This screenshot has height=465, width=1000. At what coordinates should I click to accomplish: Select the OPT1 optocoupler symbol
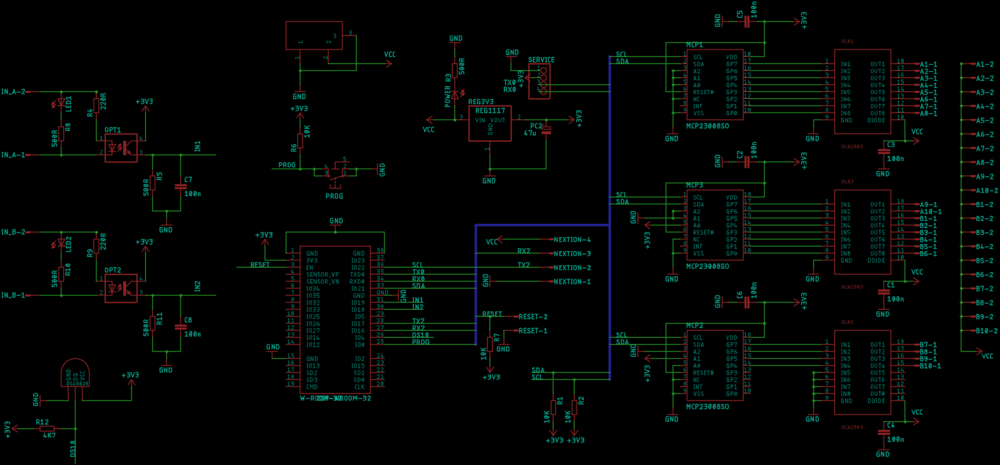coord(122,148)
